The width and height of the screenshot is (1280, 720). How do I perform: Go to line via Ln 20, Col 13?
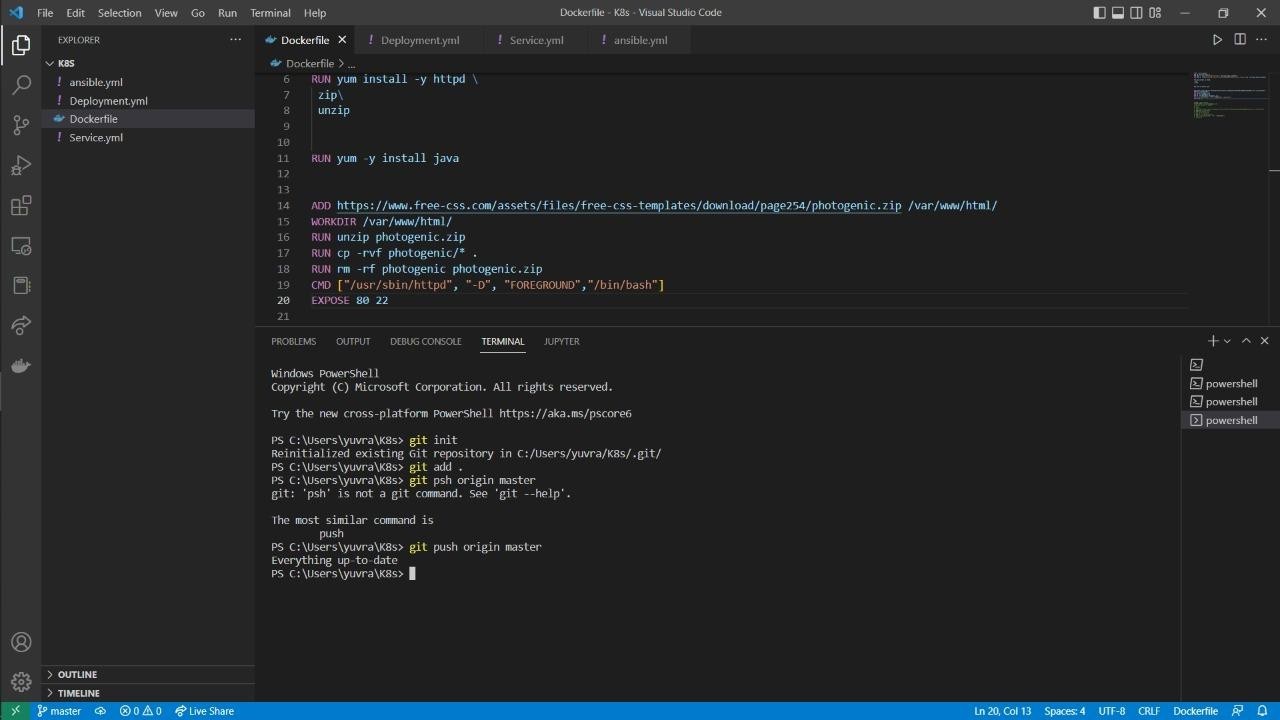click(1002, 711)
